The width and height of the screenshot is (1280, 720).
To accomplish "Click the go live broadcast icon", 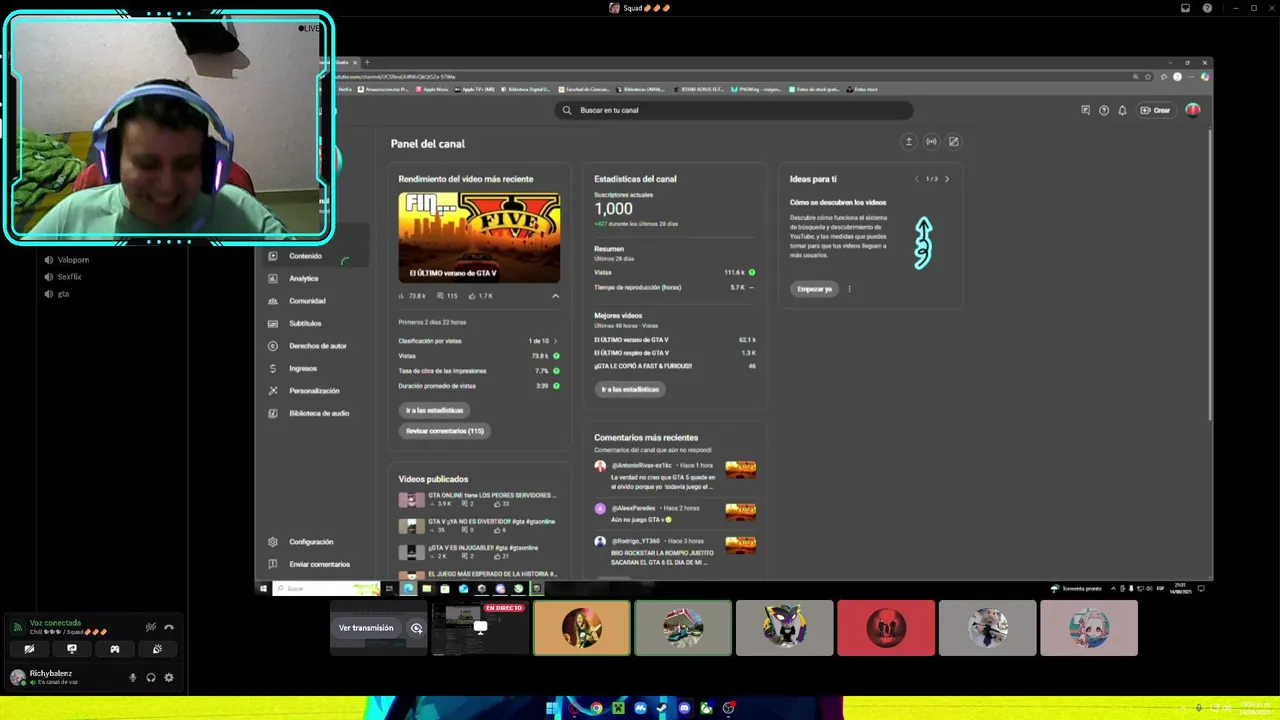I will point(931,142).
